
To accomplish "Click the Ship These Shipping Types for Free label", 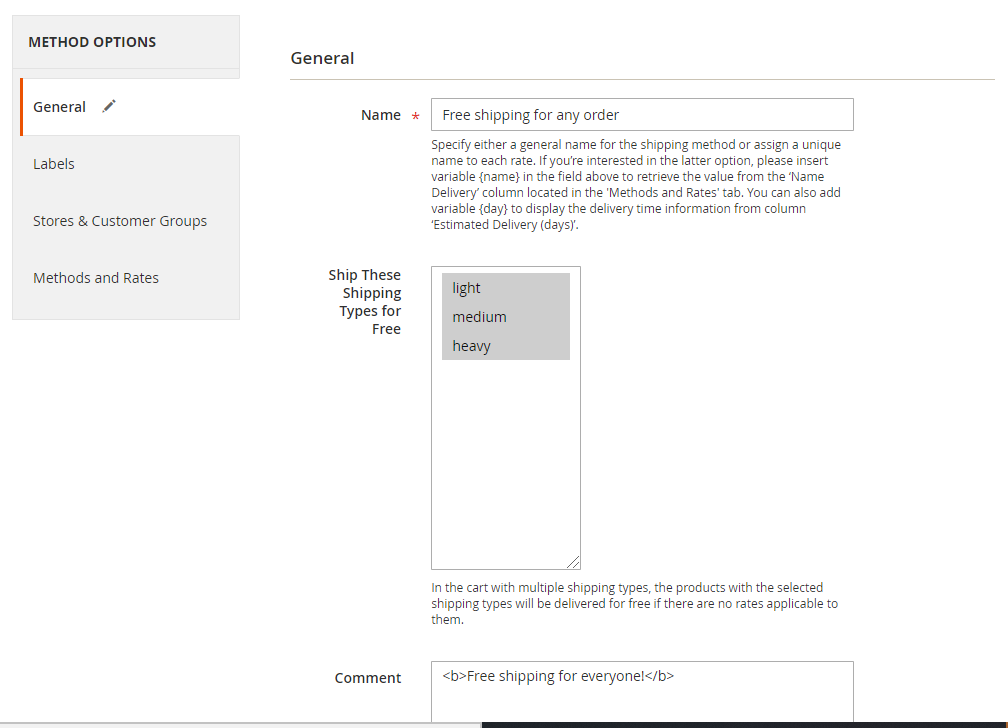I will tap(364, 302).
